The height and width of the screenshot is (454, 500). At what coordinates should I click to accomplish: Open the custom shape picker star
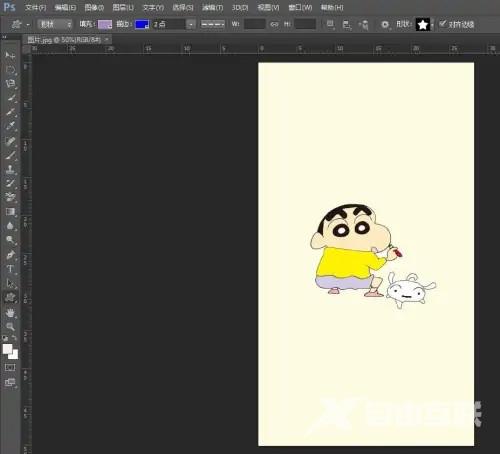tap(423, 24)
